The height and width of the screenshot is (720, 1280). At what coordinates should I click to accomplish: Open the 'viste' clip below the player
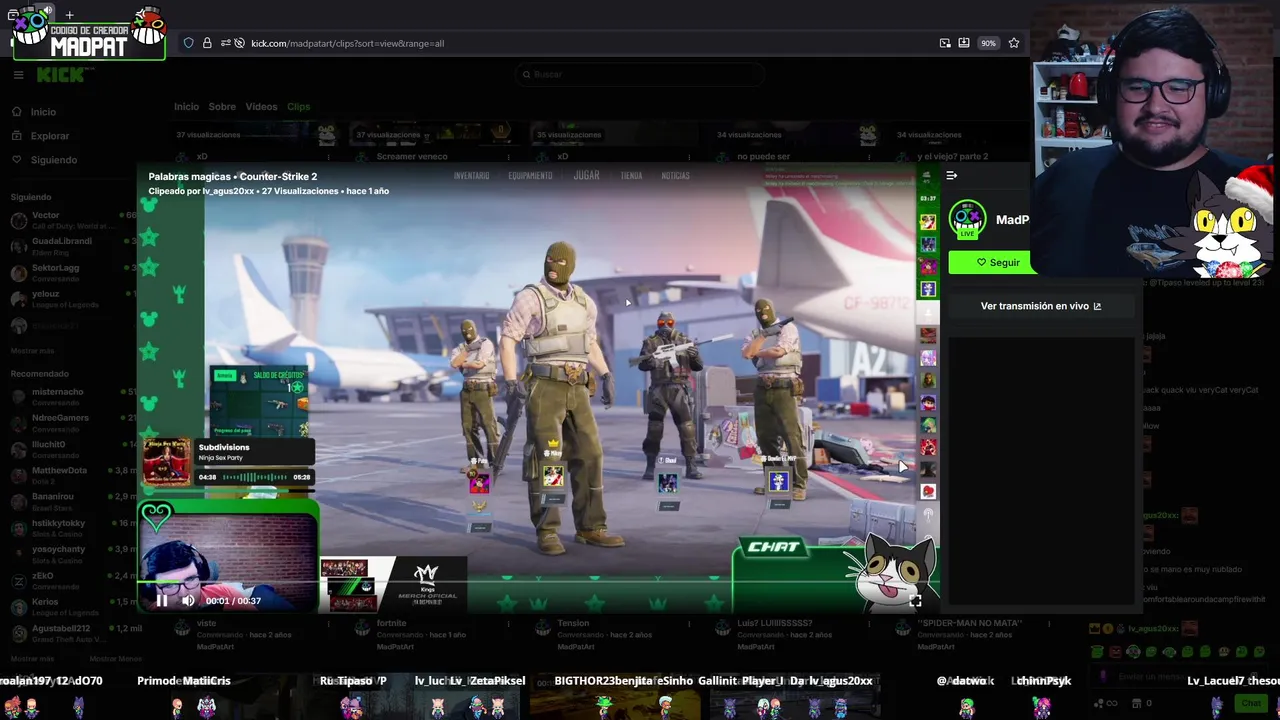(206, 623)
